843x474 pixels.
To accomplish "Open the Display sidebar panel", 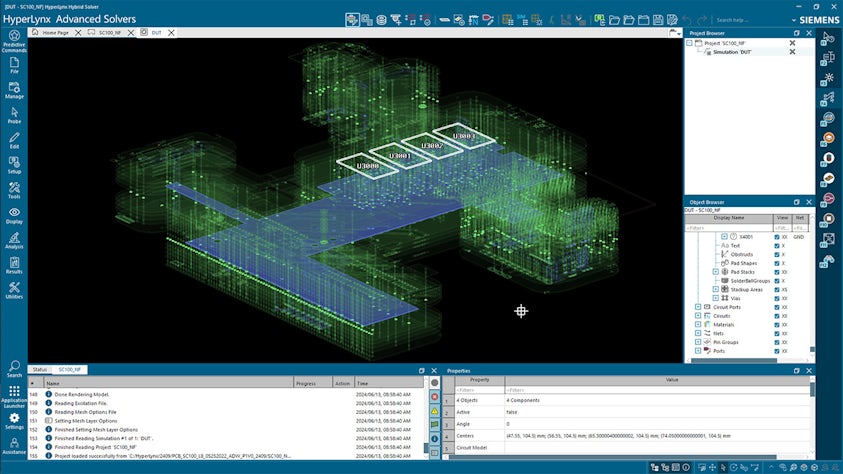I will coord(14,216).
